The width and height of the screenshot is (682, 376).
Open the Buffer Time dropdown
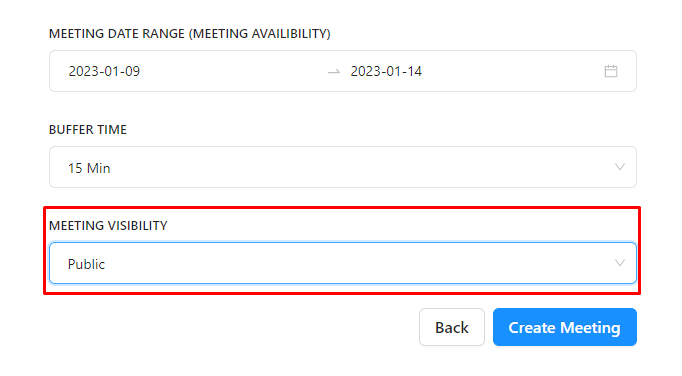click(x=343, y=167)
